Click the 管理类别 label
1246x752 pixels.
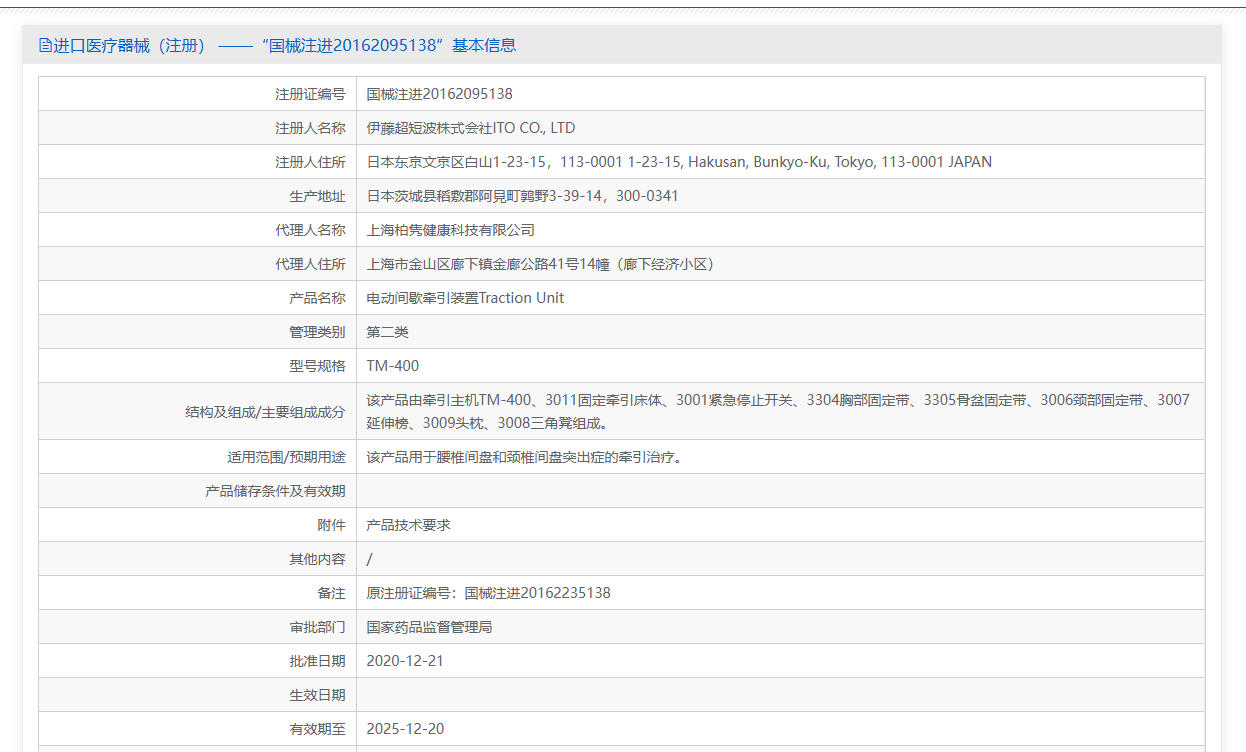tap(317, 332)
